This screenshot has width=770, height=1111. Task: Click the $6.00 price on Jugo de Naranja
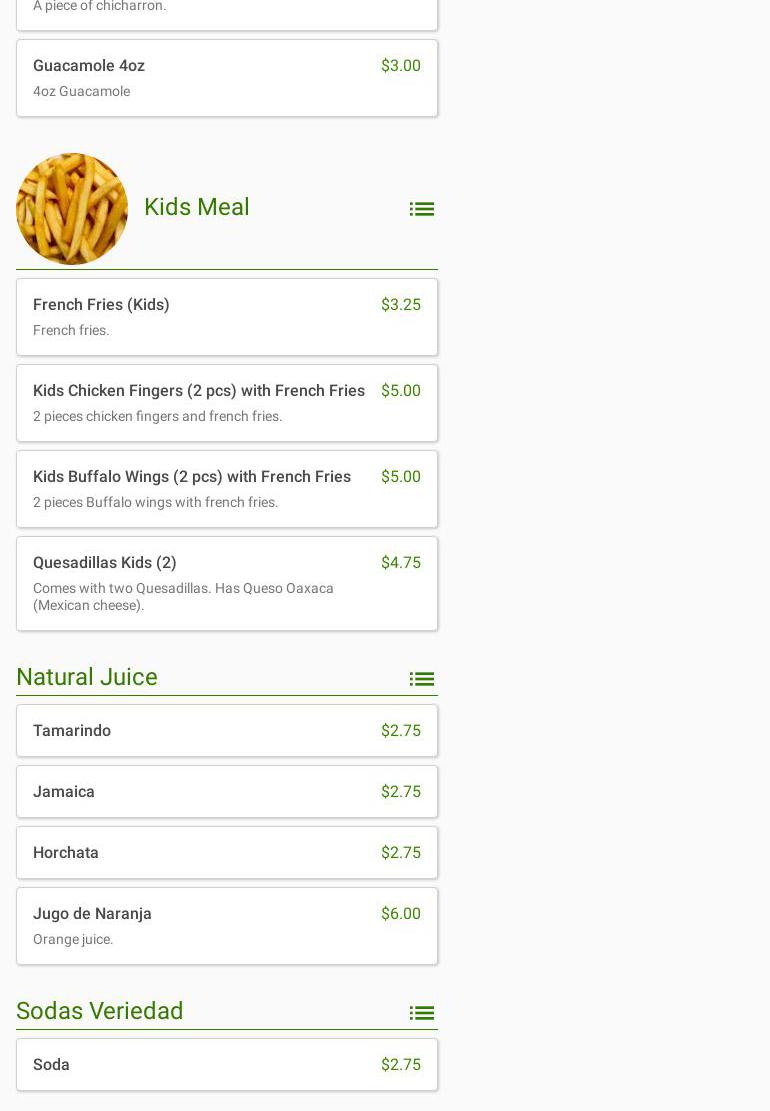tap(400, 913)
